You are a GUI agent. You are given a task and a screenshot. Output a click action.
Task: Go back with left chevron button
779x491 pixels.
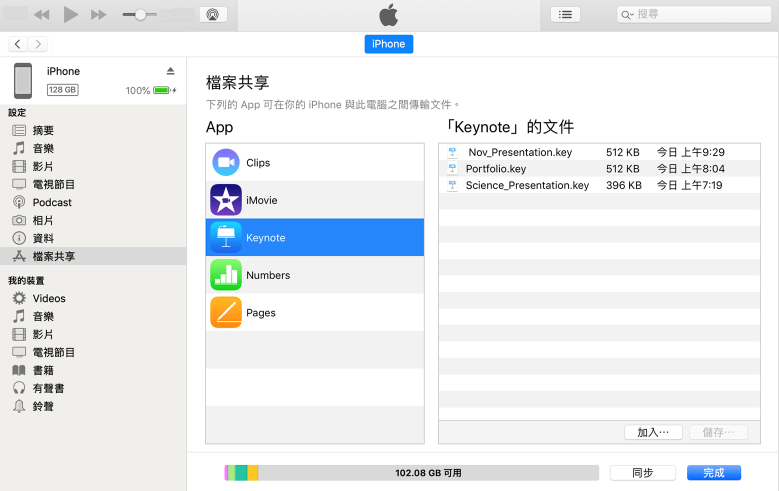click(18, 44)
